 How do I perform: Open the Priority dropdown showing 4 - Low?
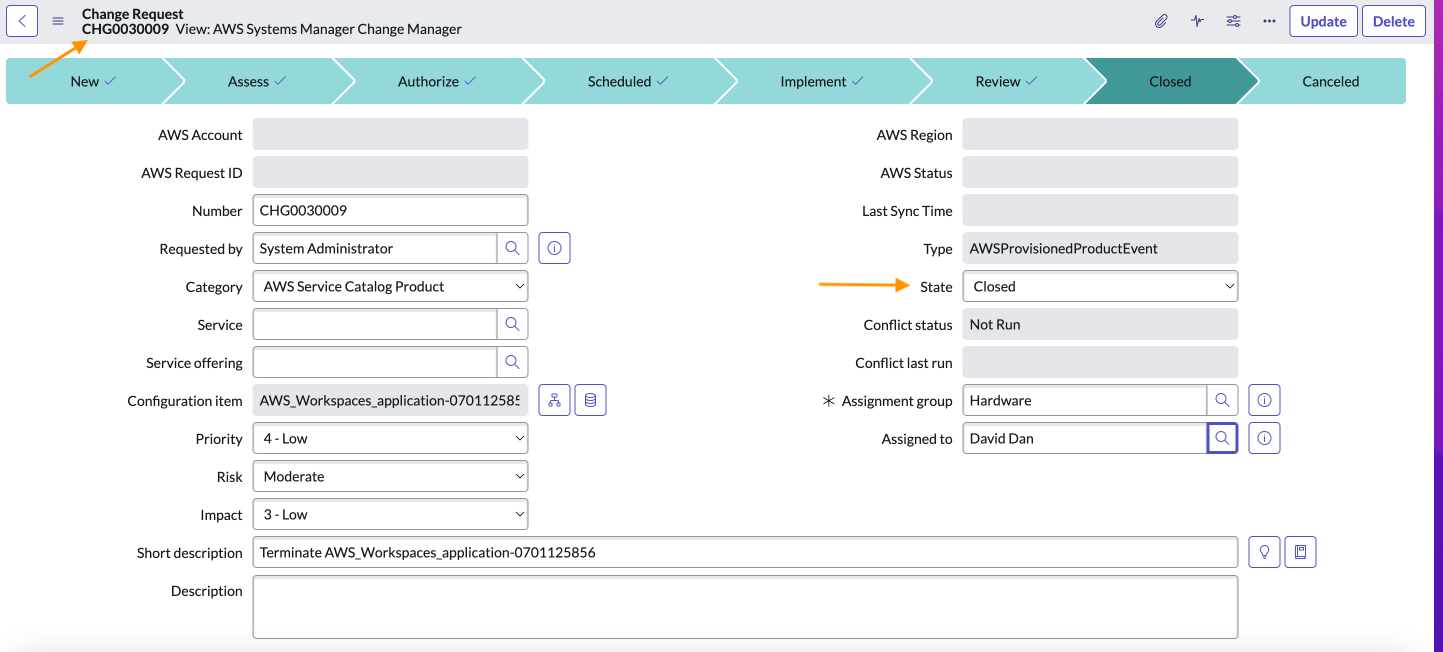tap(390, 437)
